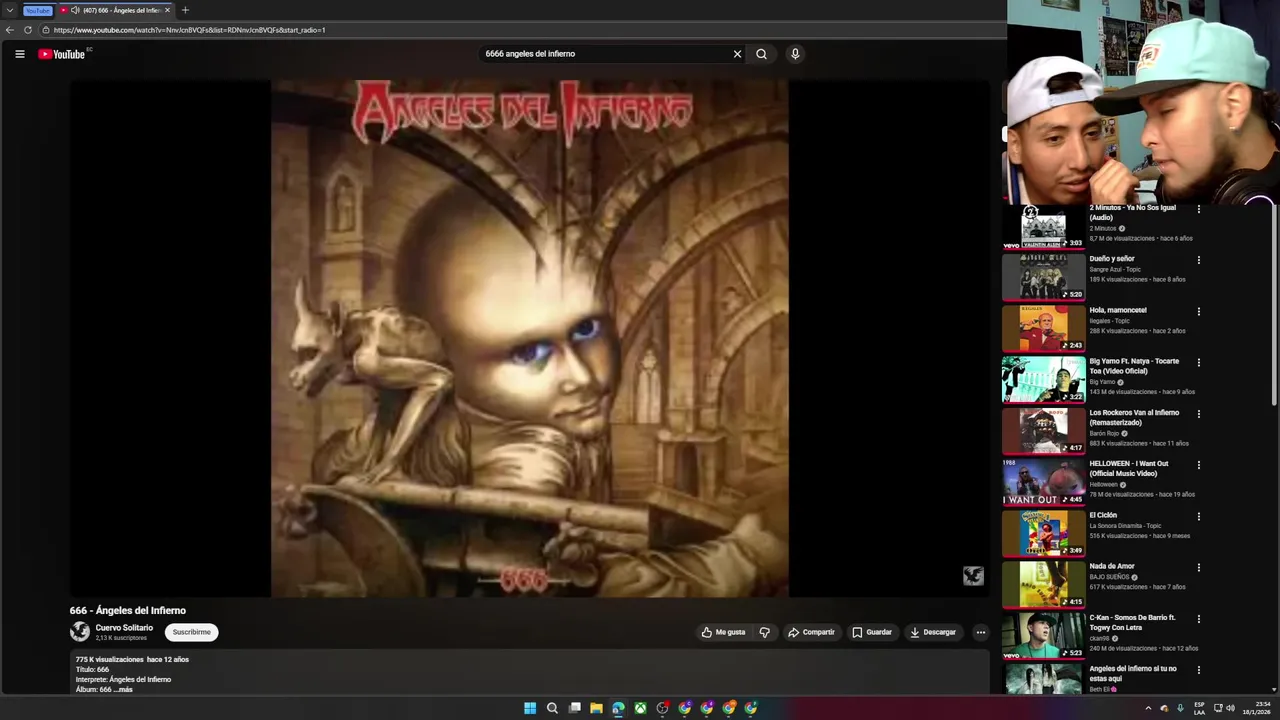Screen dimensions: 1280x720
Task: Open new browser tab with plus
Action: (185, 10)
